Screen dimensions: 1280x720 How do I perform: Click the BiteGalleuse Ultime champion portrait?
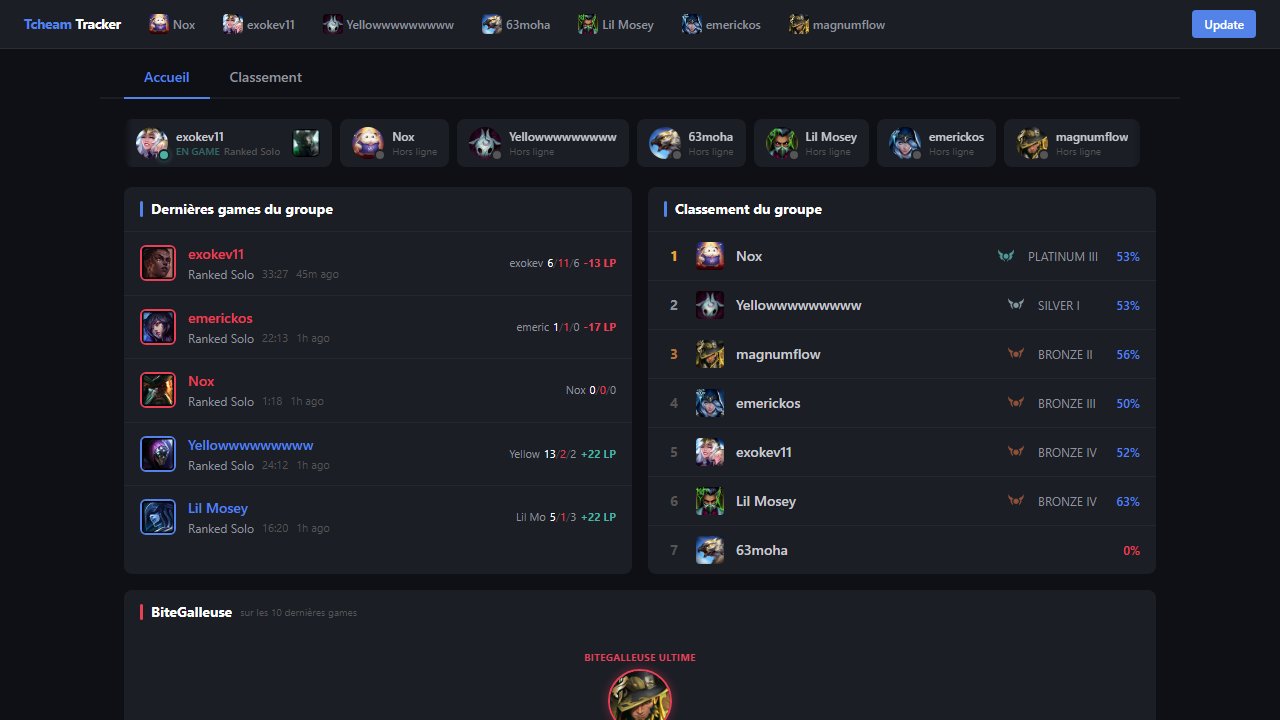[x=640, y=695]
